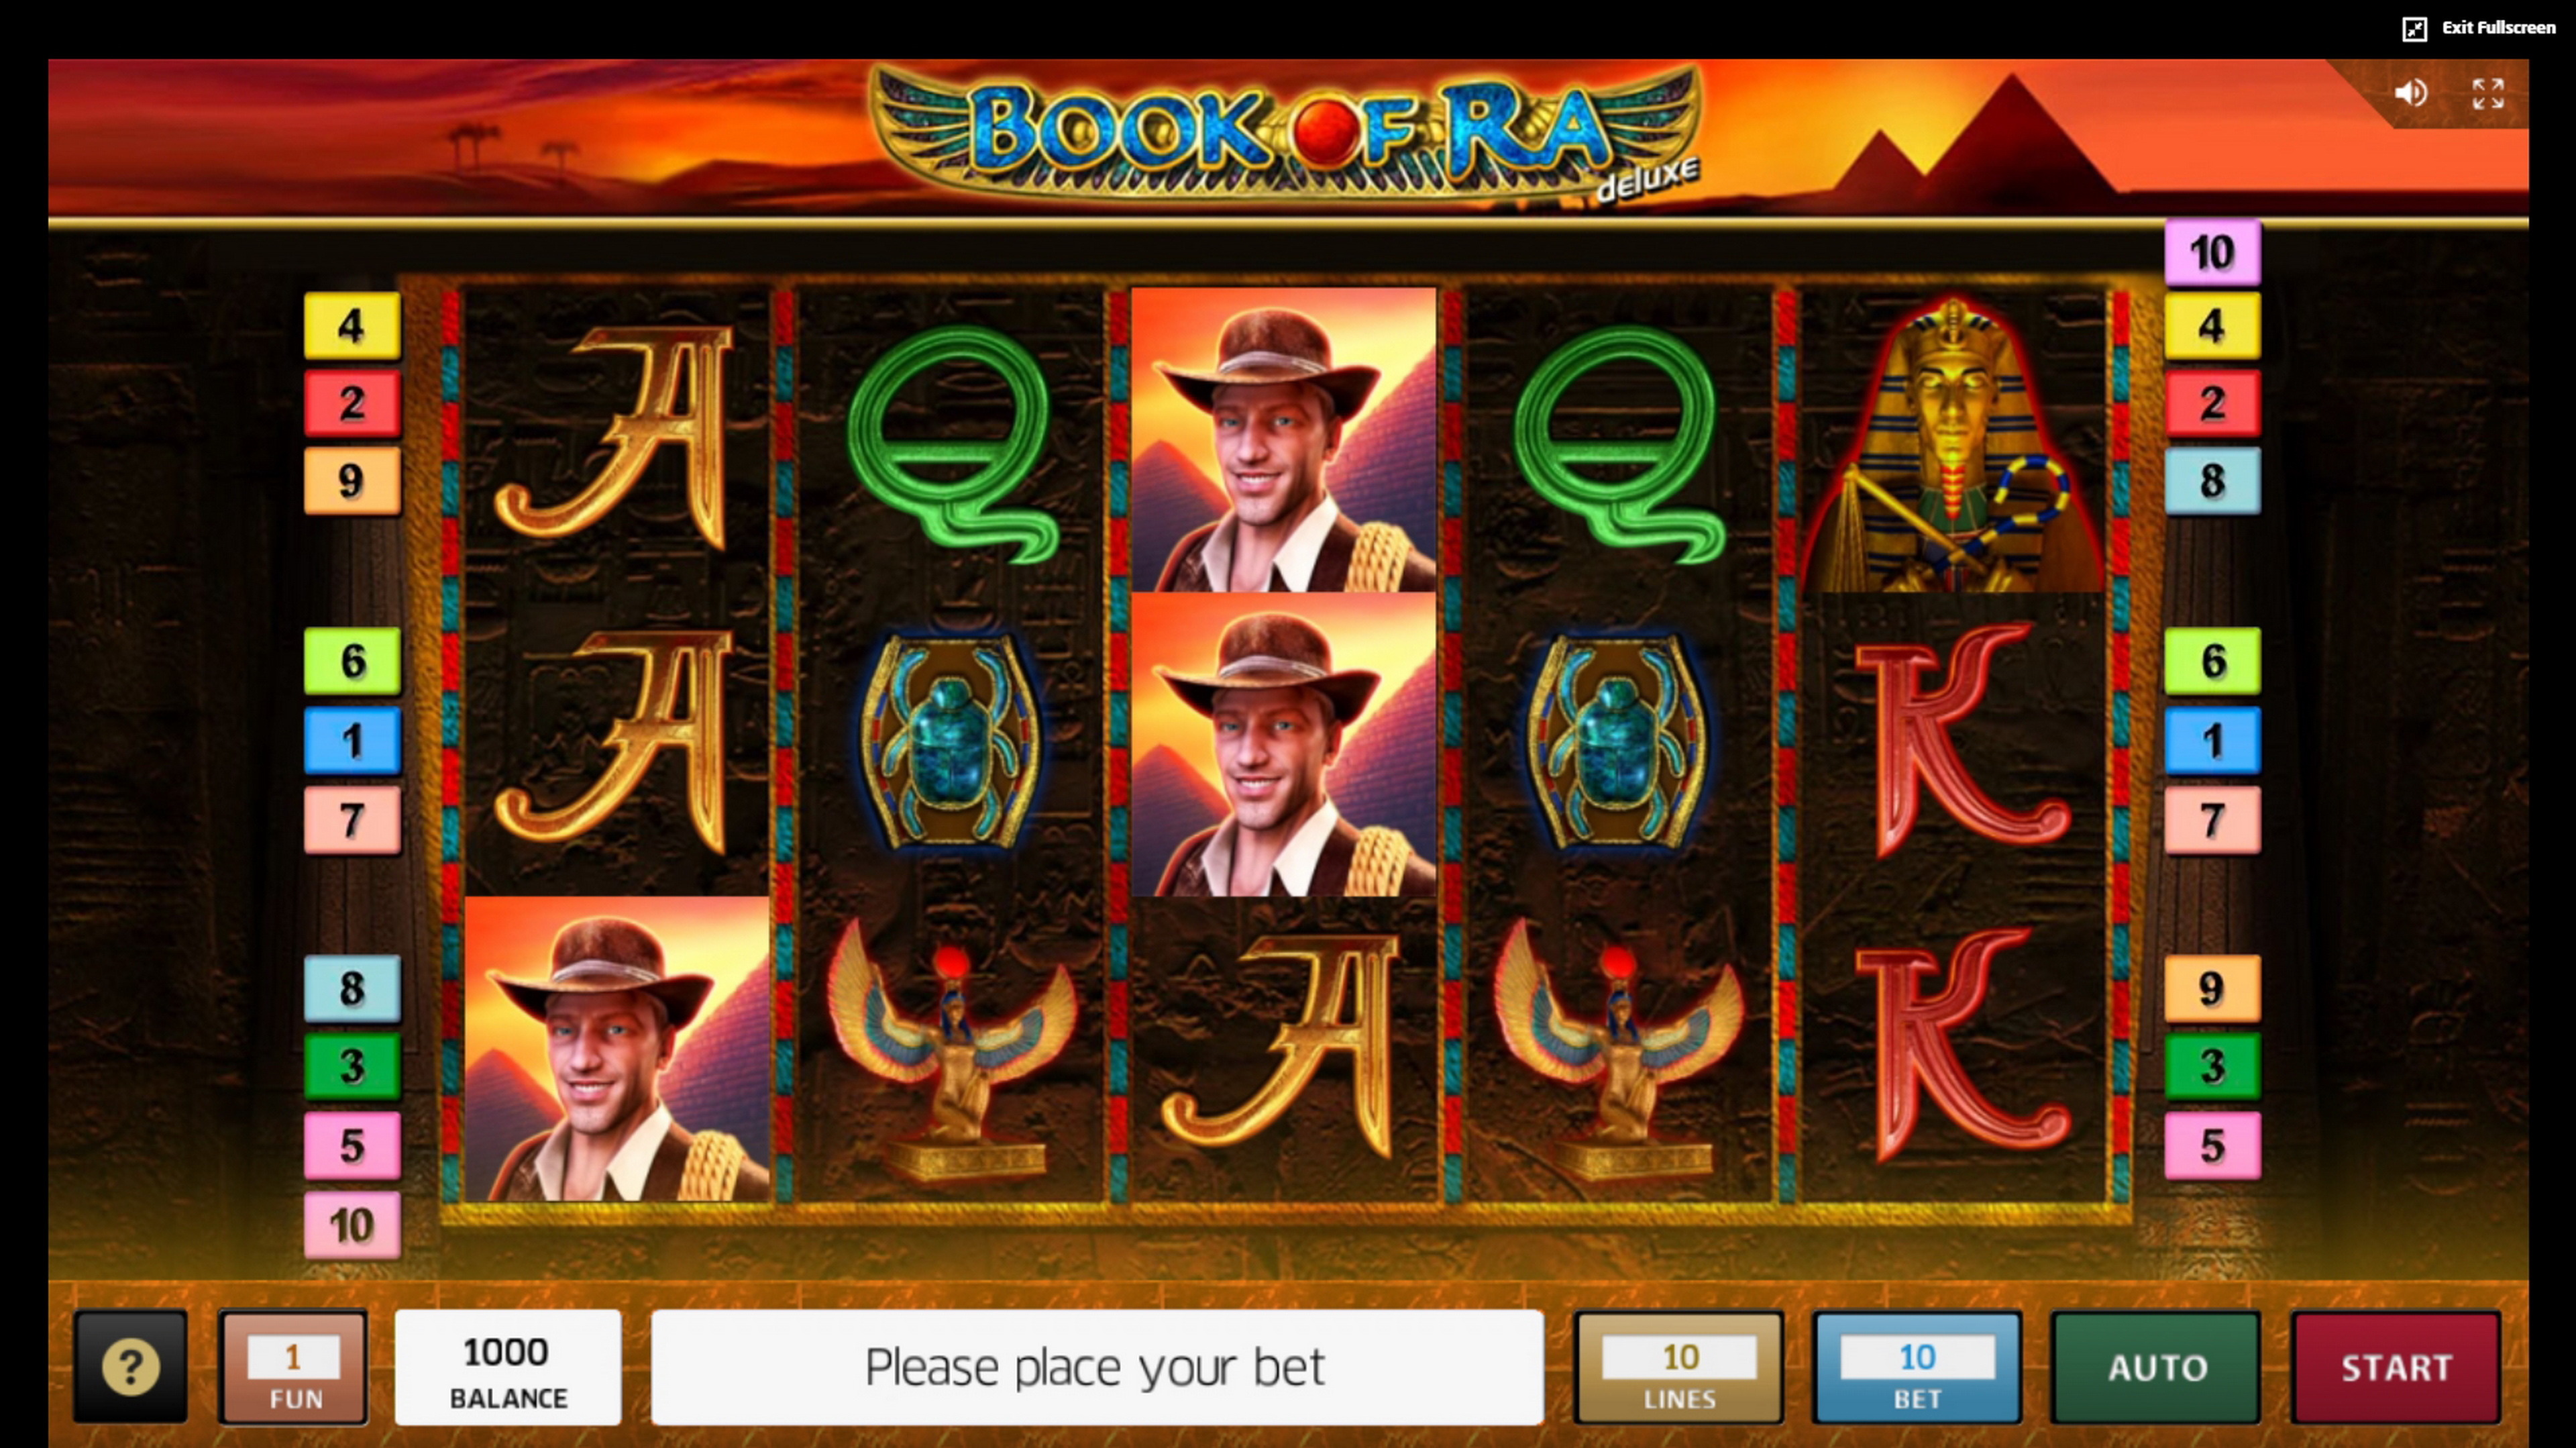Click the Exit Fullscreen text link

2498,28
